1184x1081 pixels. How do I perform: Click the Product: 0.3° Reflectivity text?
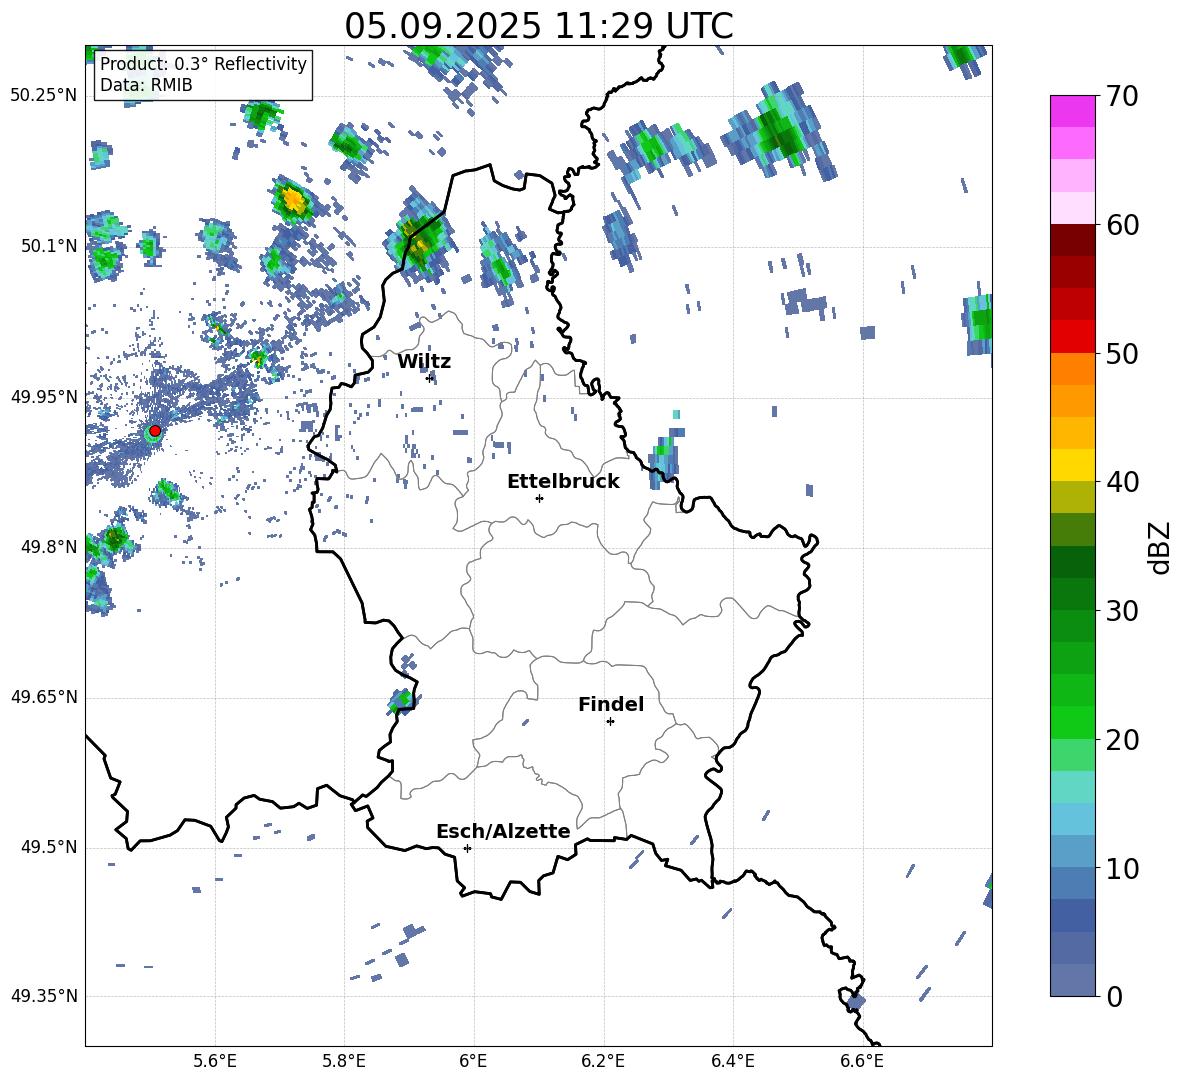point(203,64)
